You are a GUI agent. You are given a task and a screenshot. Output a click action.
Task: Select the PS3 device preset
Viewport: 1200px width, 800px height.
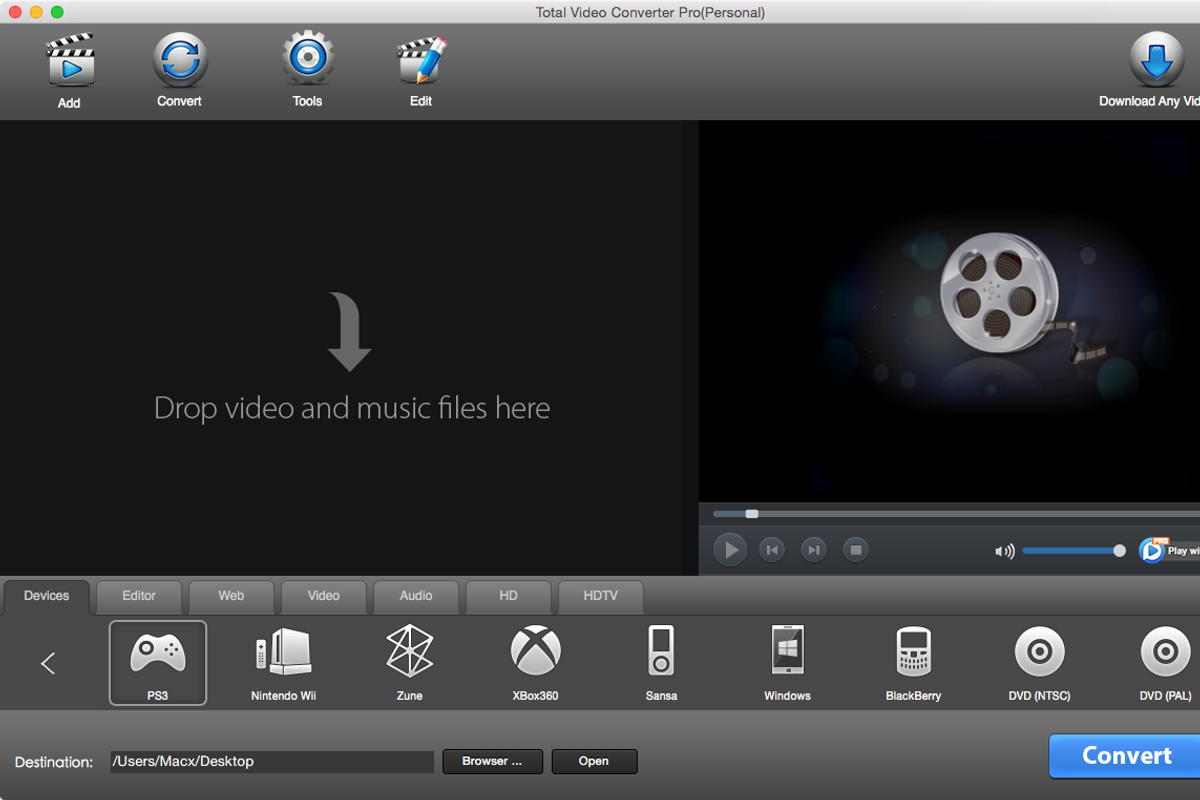(x=158, y=663)
